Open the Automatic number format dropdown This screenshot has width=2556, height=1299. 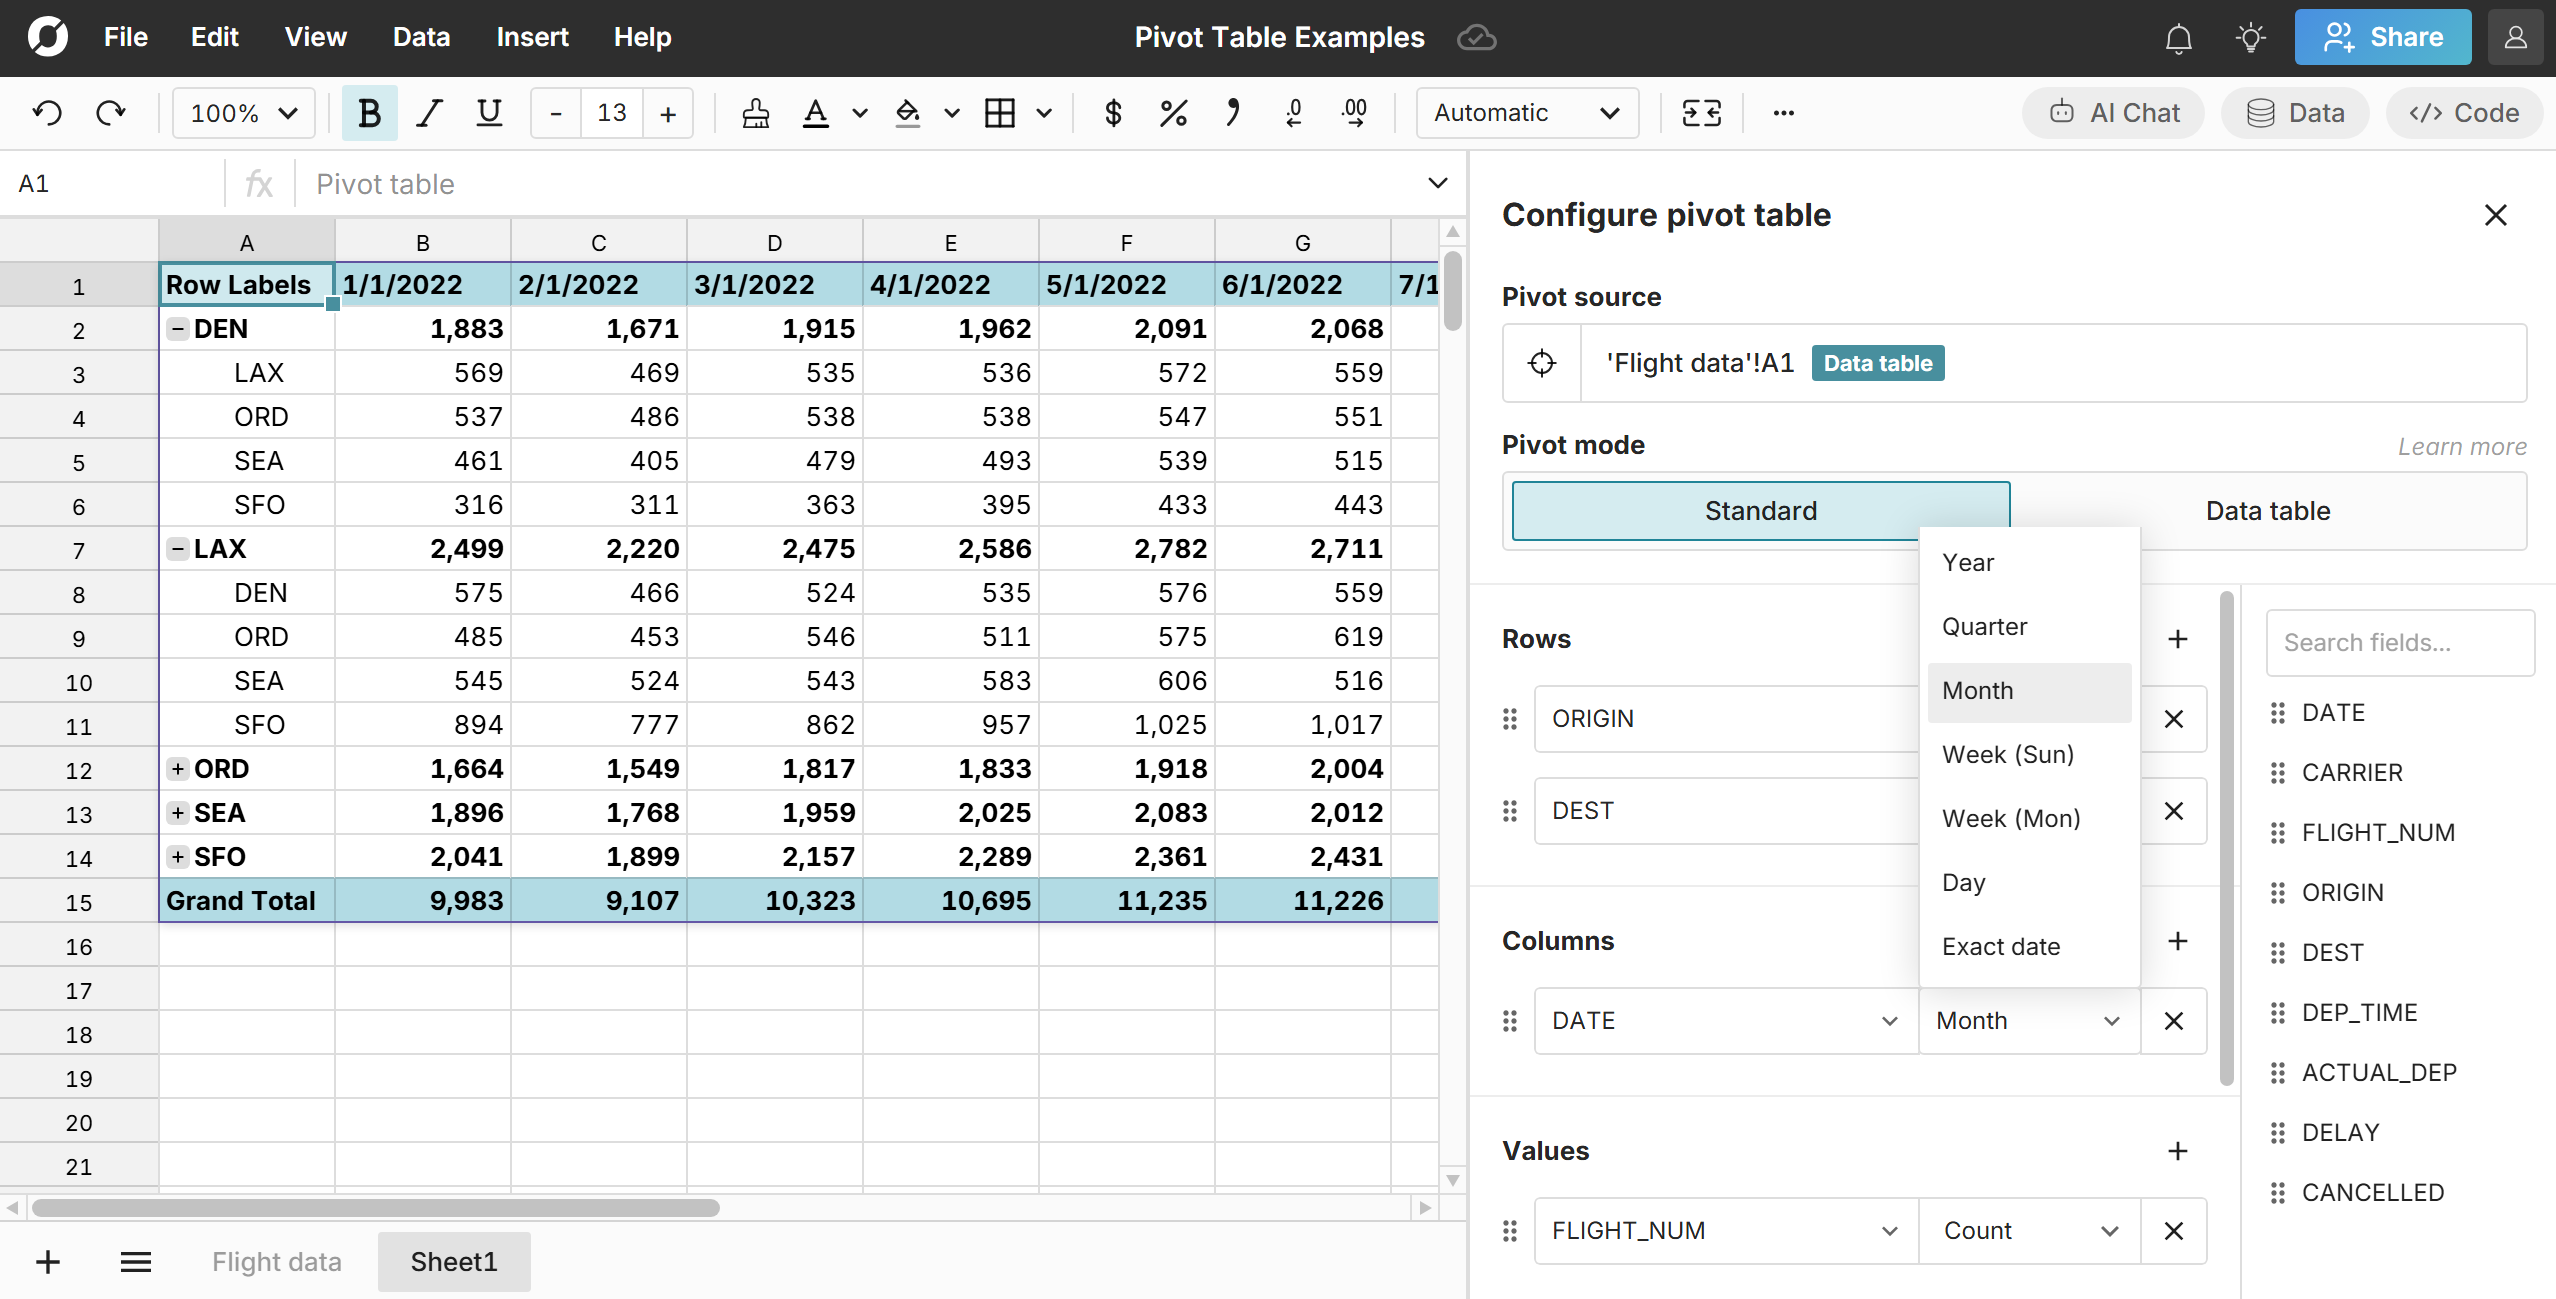(1526, 113)
